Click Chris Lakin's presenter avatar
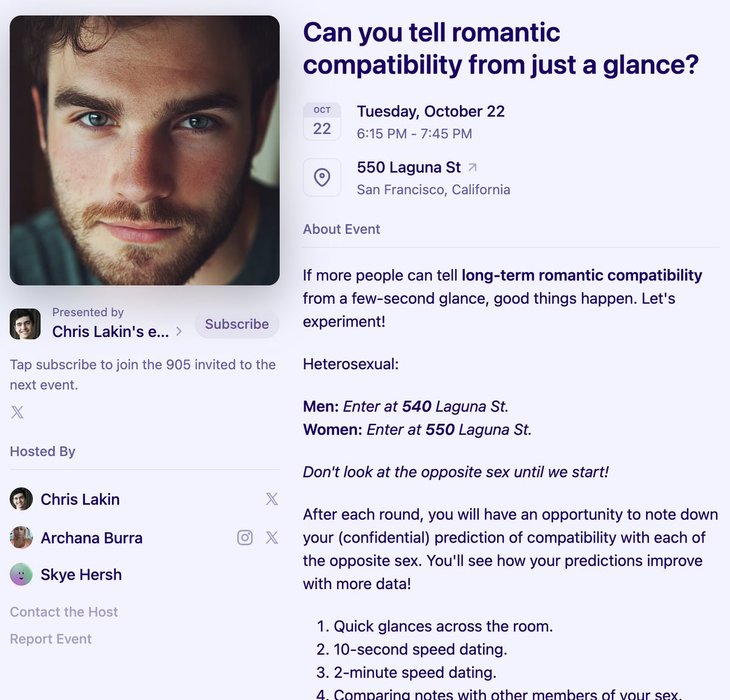This screenshot has width=730, height=700. [x=25, y=323]
